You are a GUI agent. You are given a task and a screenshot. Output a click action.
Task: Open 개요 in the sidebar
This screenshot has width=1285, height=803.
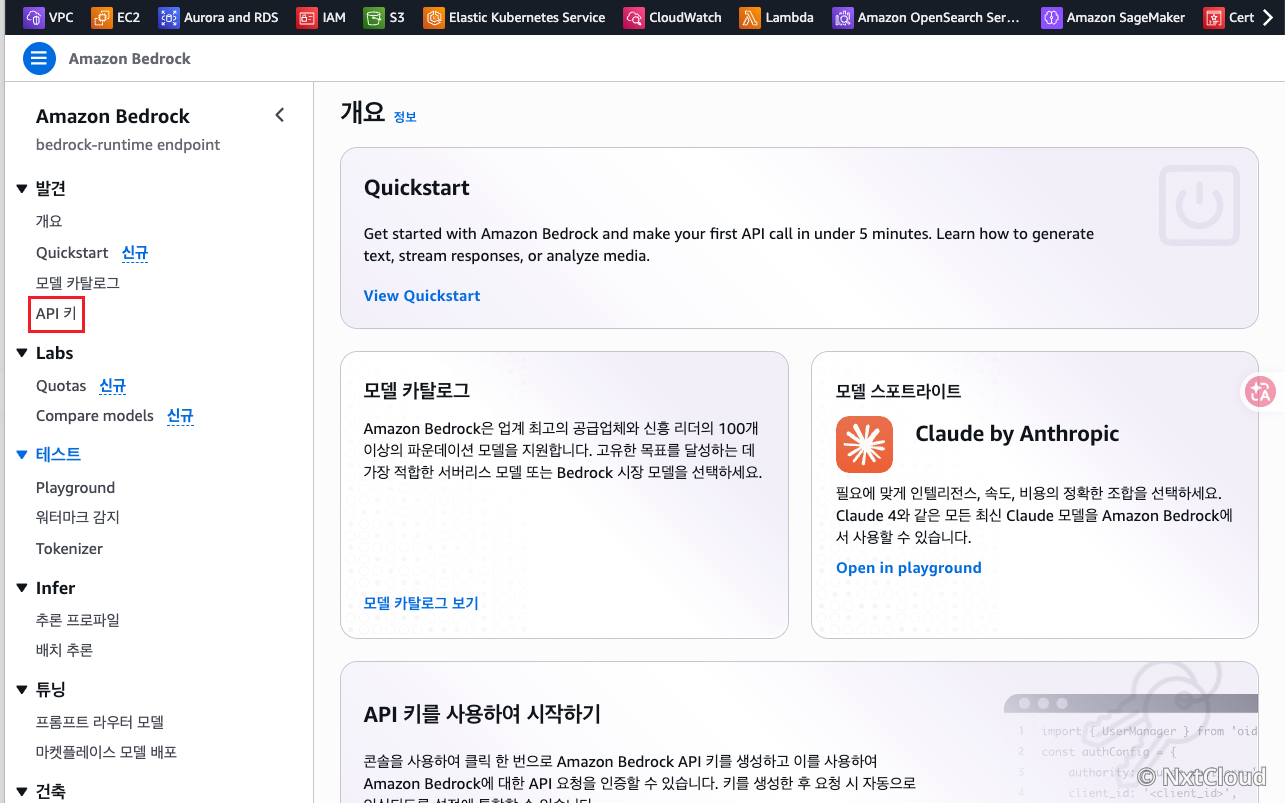tap(49, 221)
